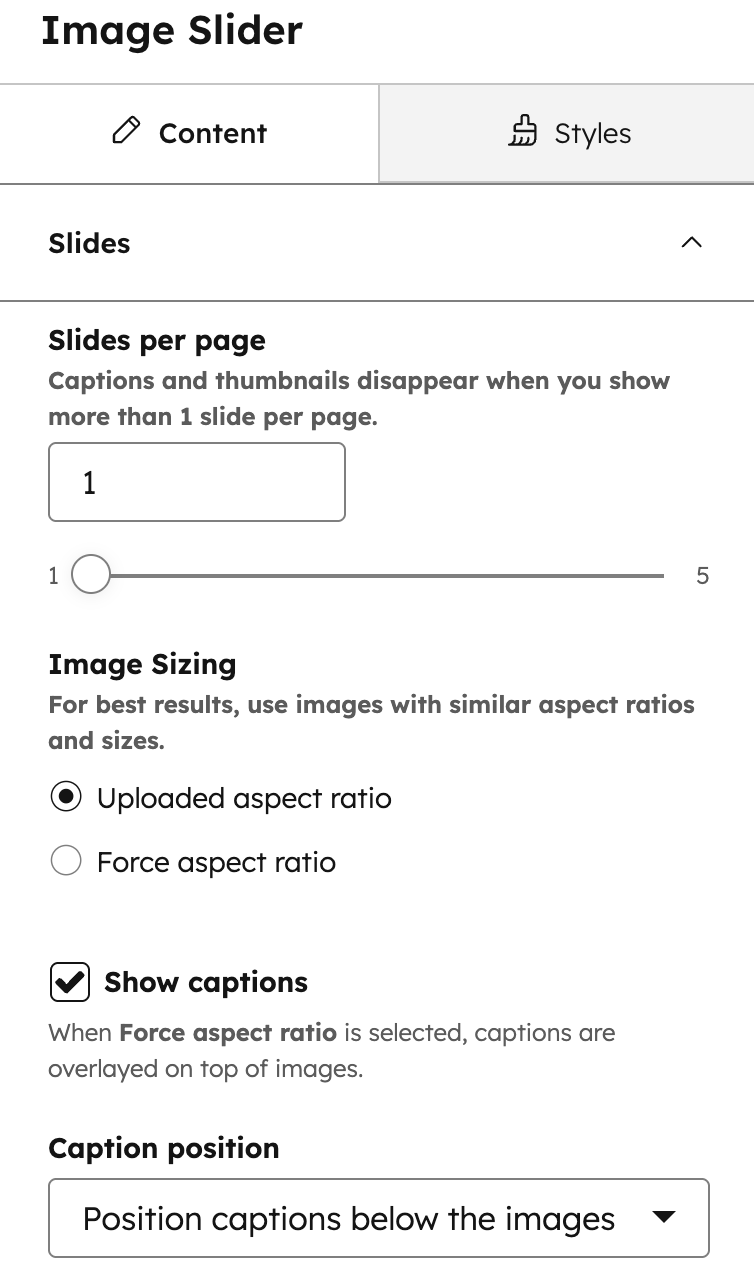Click the Image Sizing heading text
754x1284 pixels.
pyautogui.click(x=142, y=664)
